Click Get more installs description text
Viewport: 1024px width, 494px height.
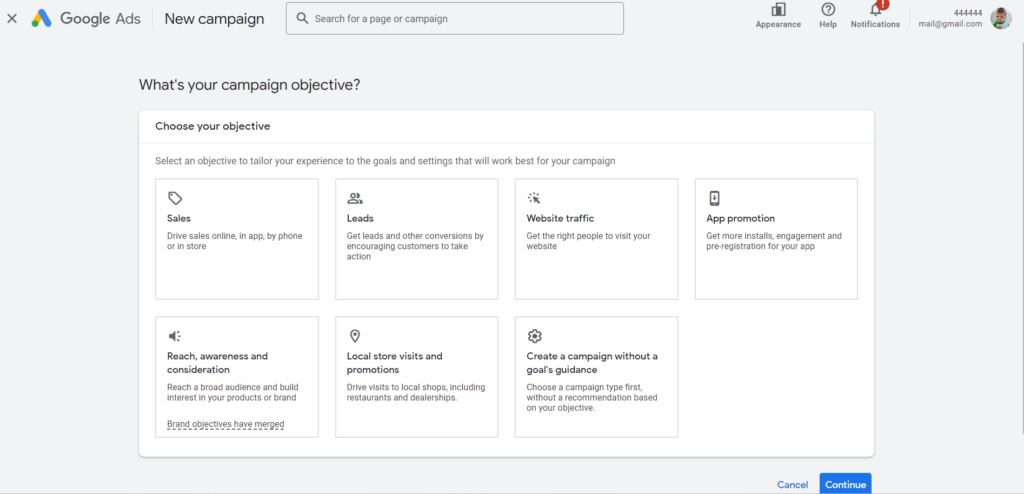[x=774, y=241]
